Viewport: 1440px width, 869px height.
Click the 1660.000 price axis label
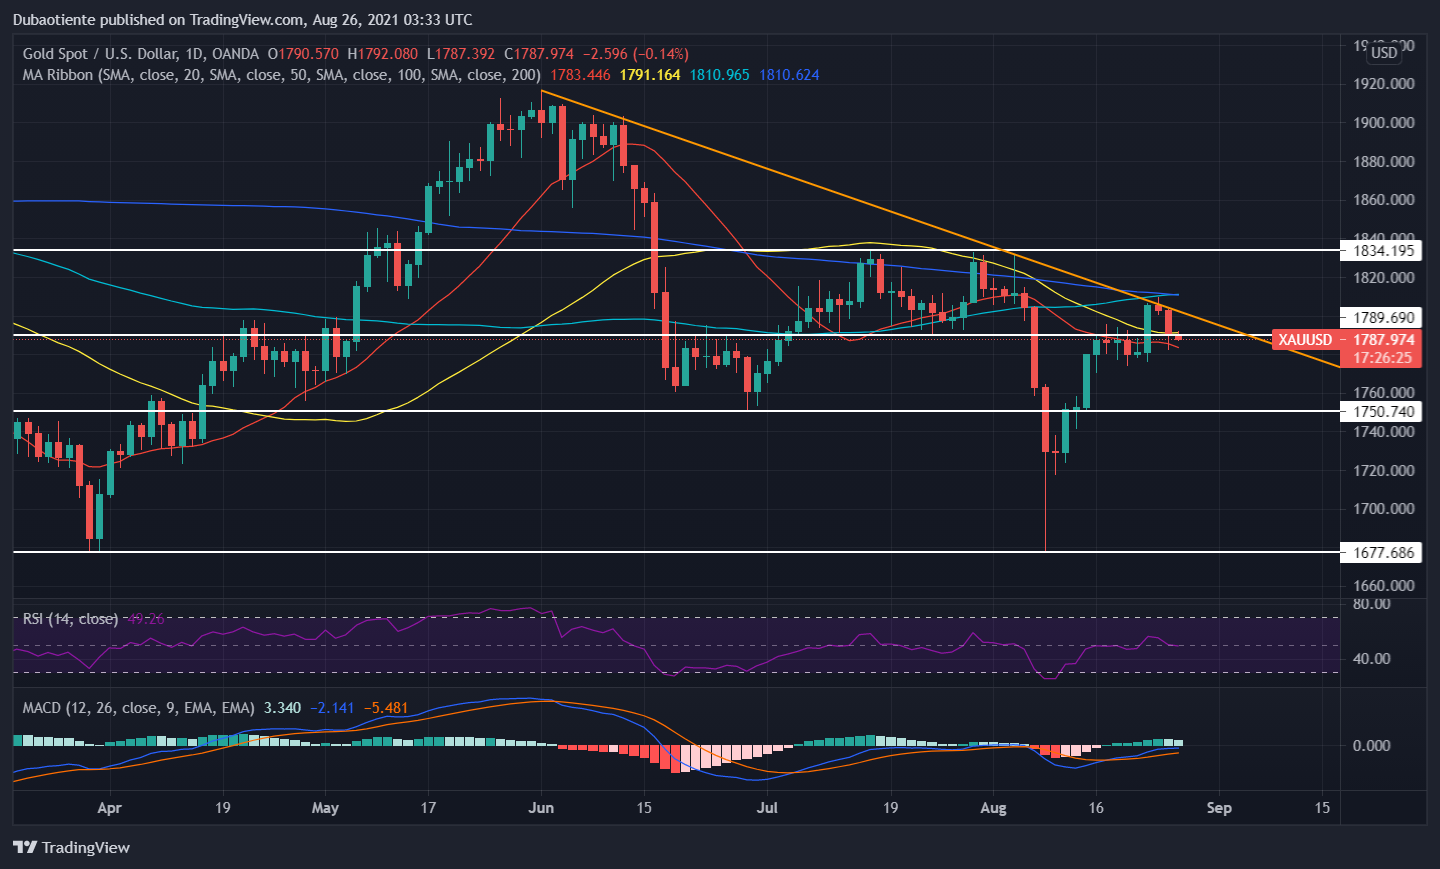coord(1384,586)
